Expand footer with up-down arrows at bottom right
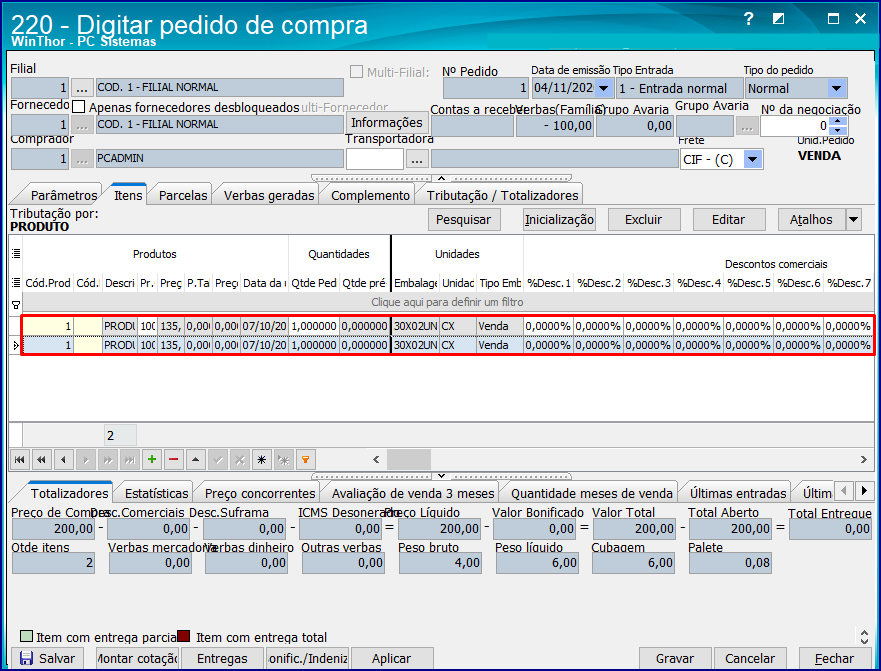Viewport: 881px width, 671px height. click(x=864, y=637)
